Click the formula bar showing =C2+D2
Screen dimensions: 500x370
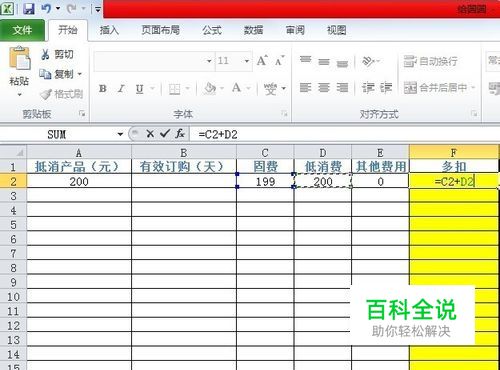[x=345, y=134]
